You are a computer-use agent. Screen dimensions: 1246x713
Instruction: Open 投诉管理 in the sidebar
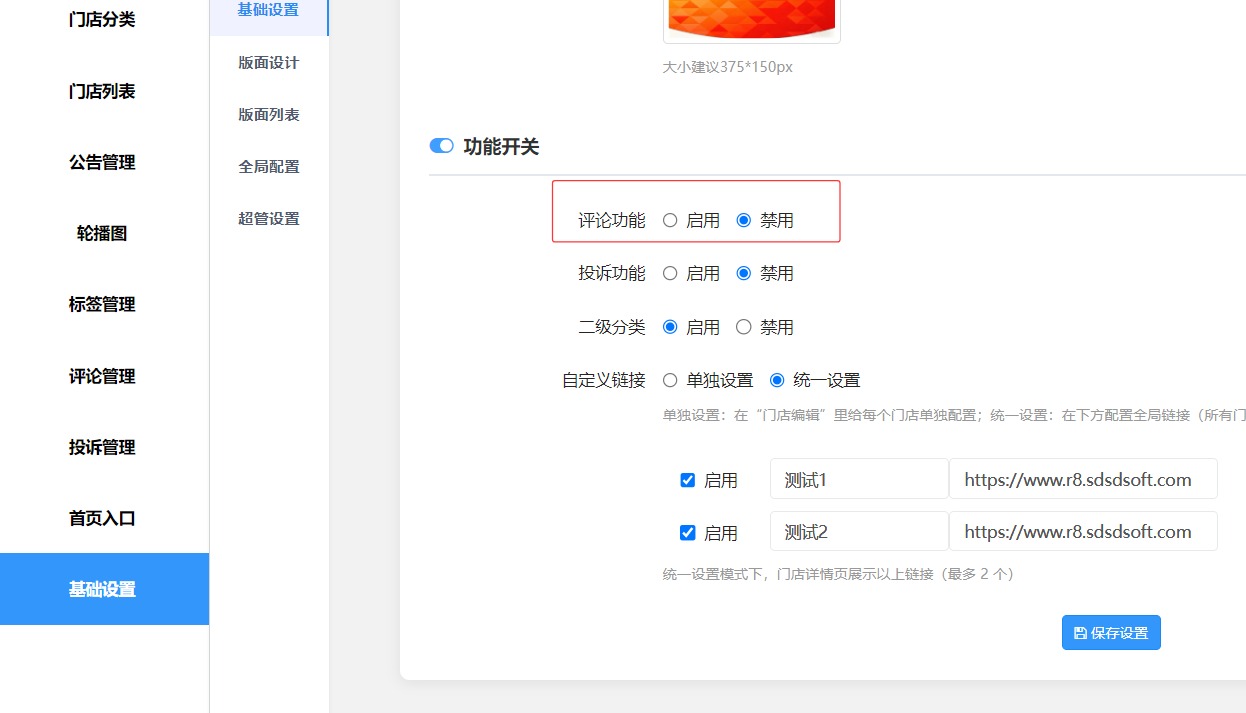102,447
